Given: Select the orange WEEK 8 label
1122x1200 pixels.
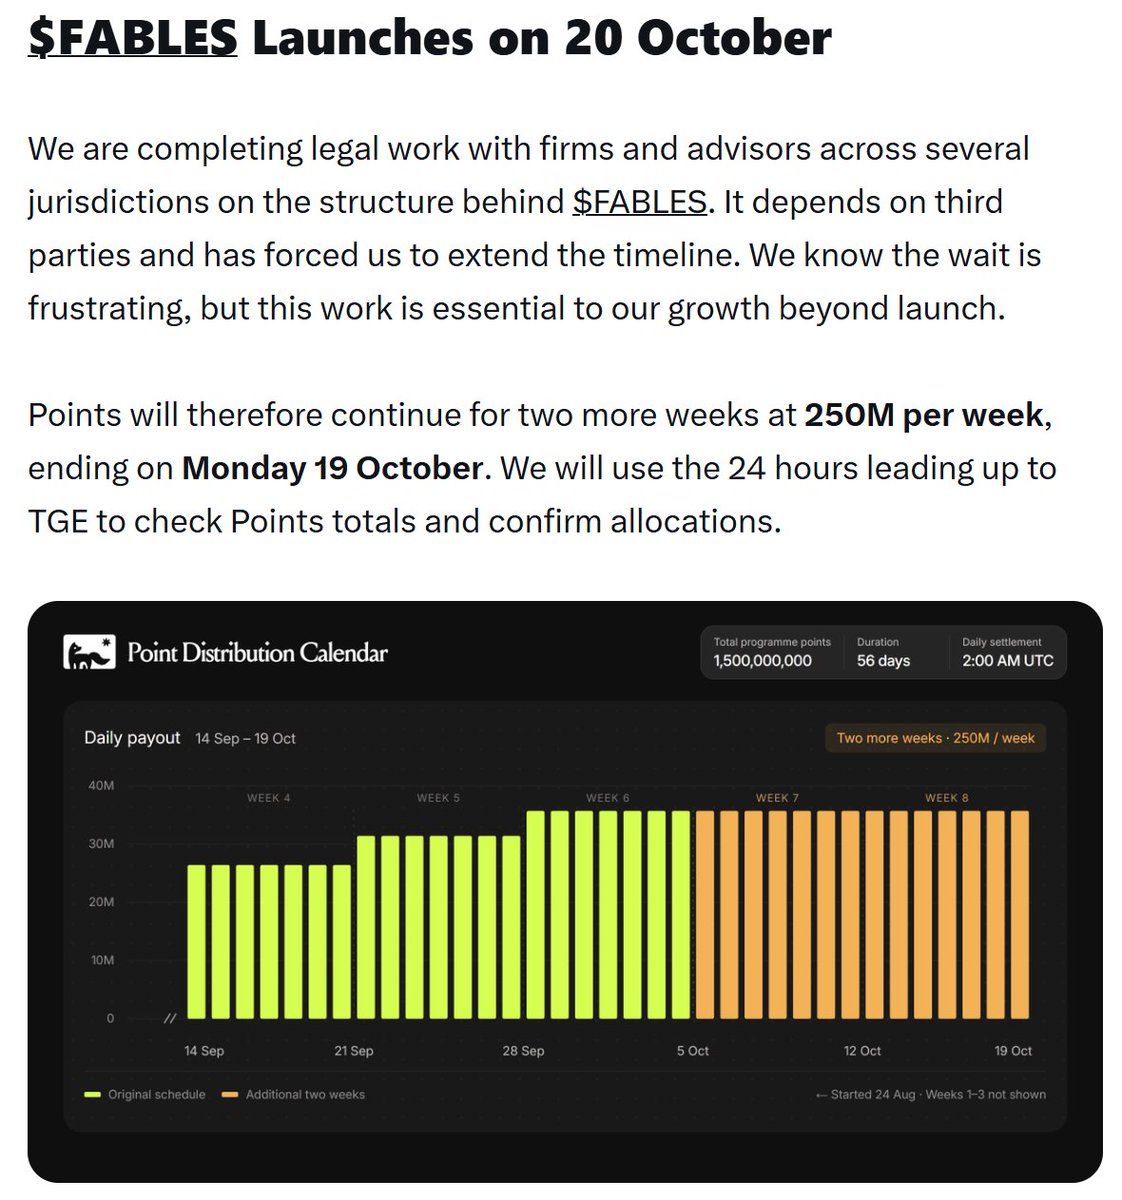Looking at the screenshot, I should click(947, 798).
